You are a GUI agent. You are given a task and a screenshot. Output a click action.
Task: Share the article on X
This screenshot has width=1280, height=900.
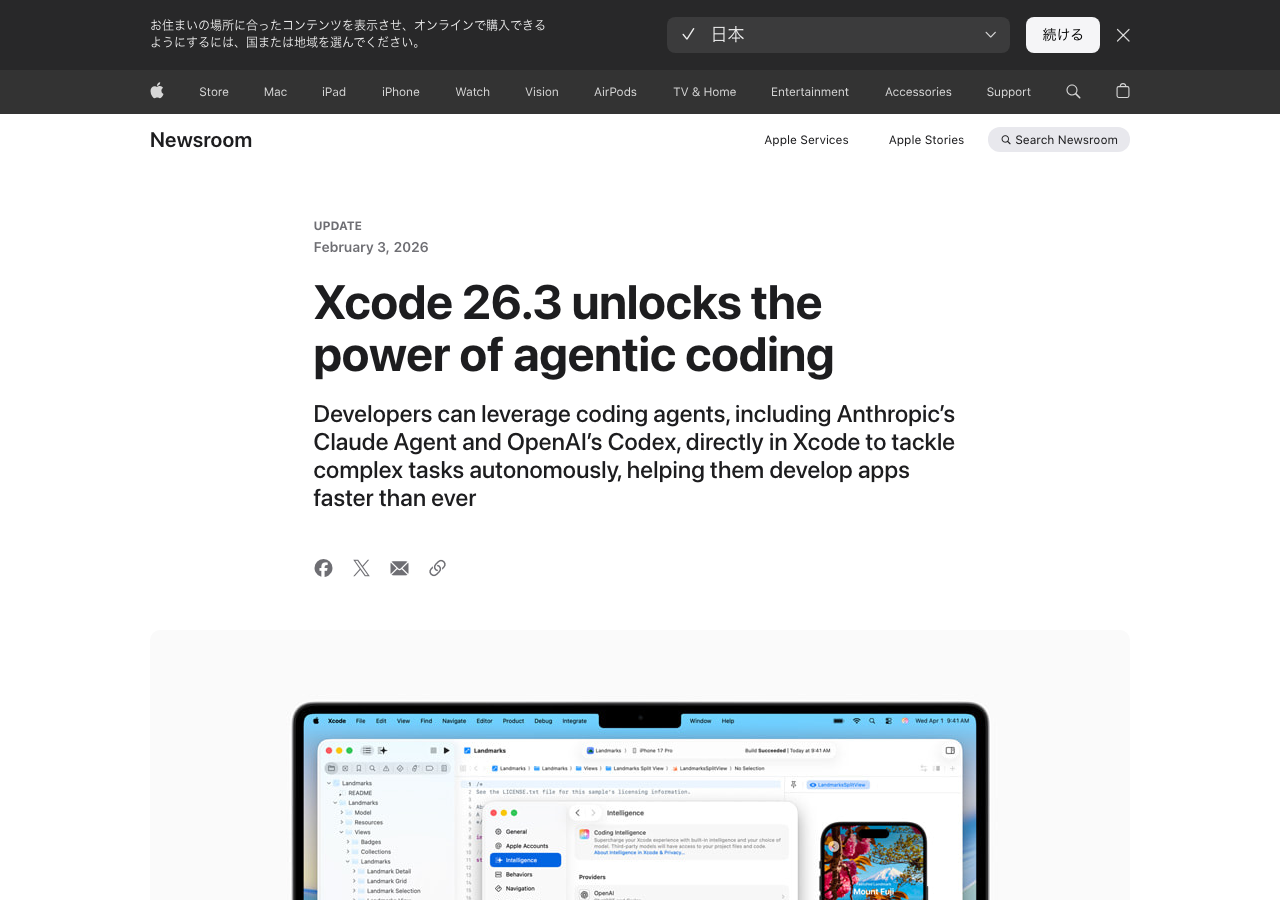coord(361,568)
